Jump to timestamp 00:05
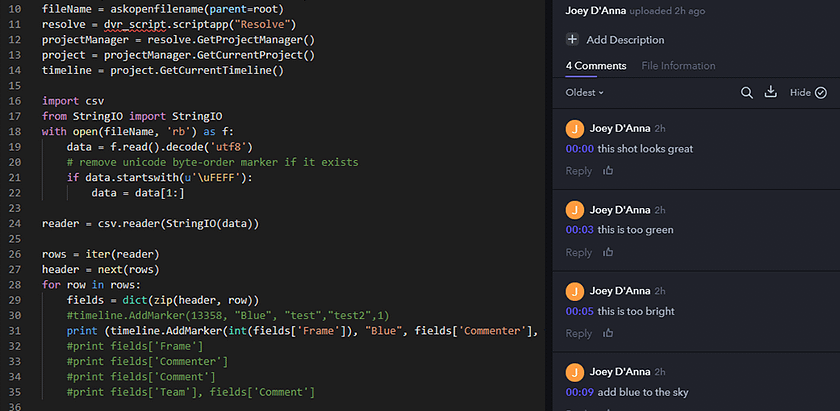This screenshot has height=411, width=840. coord(580,311)
